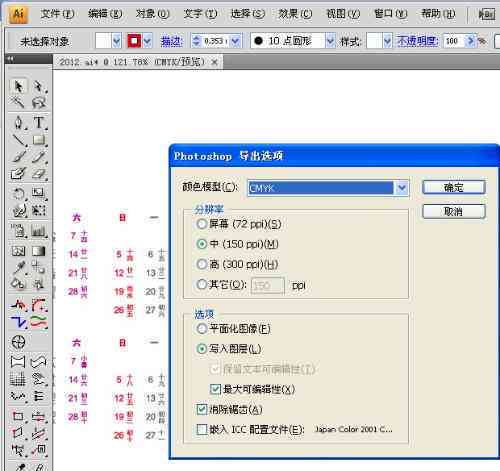The image size is (500, 471).
Task: Open 窗口(W) menu
Action: point(391,14)
